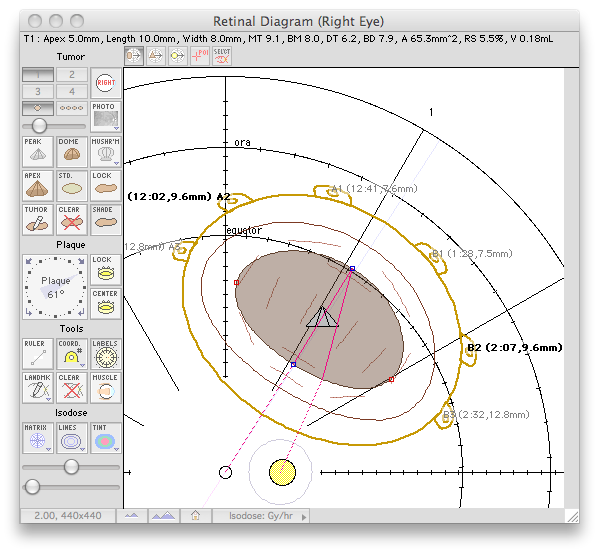
Task: Select tumor number 2 button
Action: coord(72,74)
